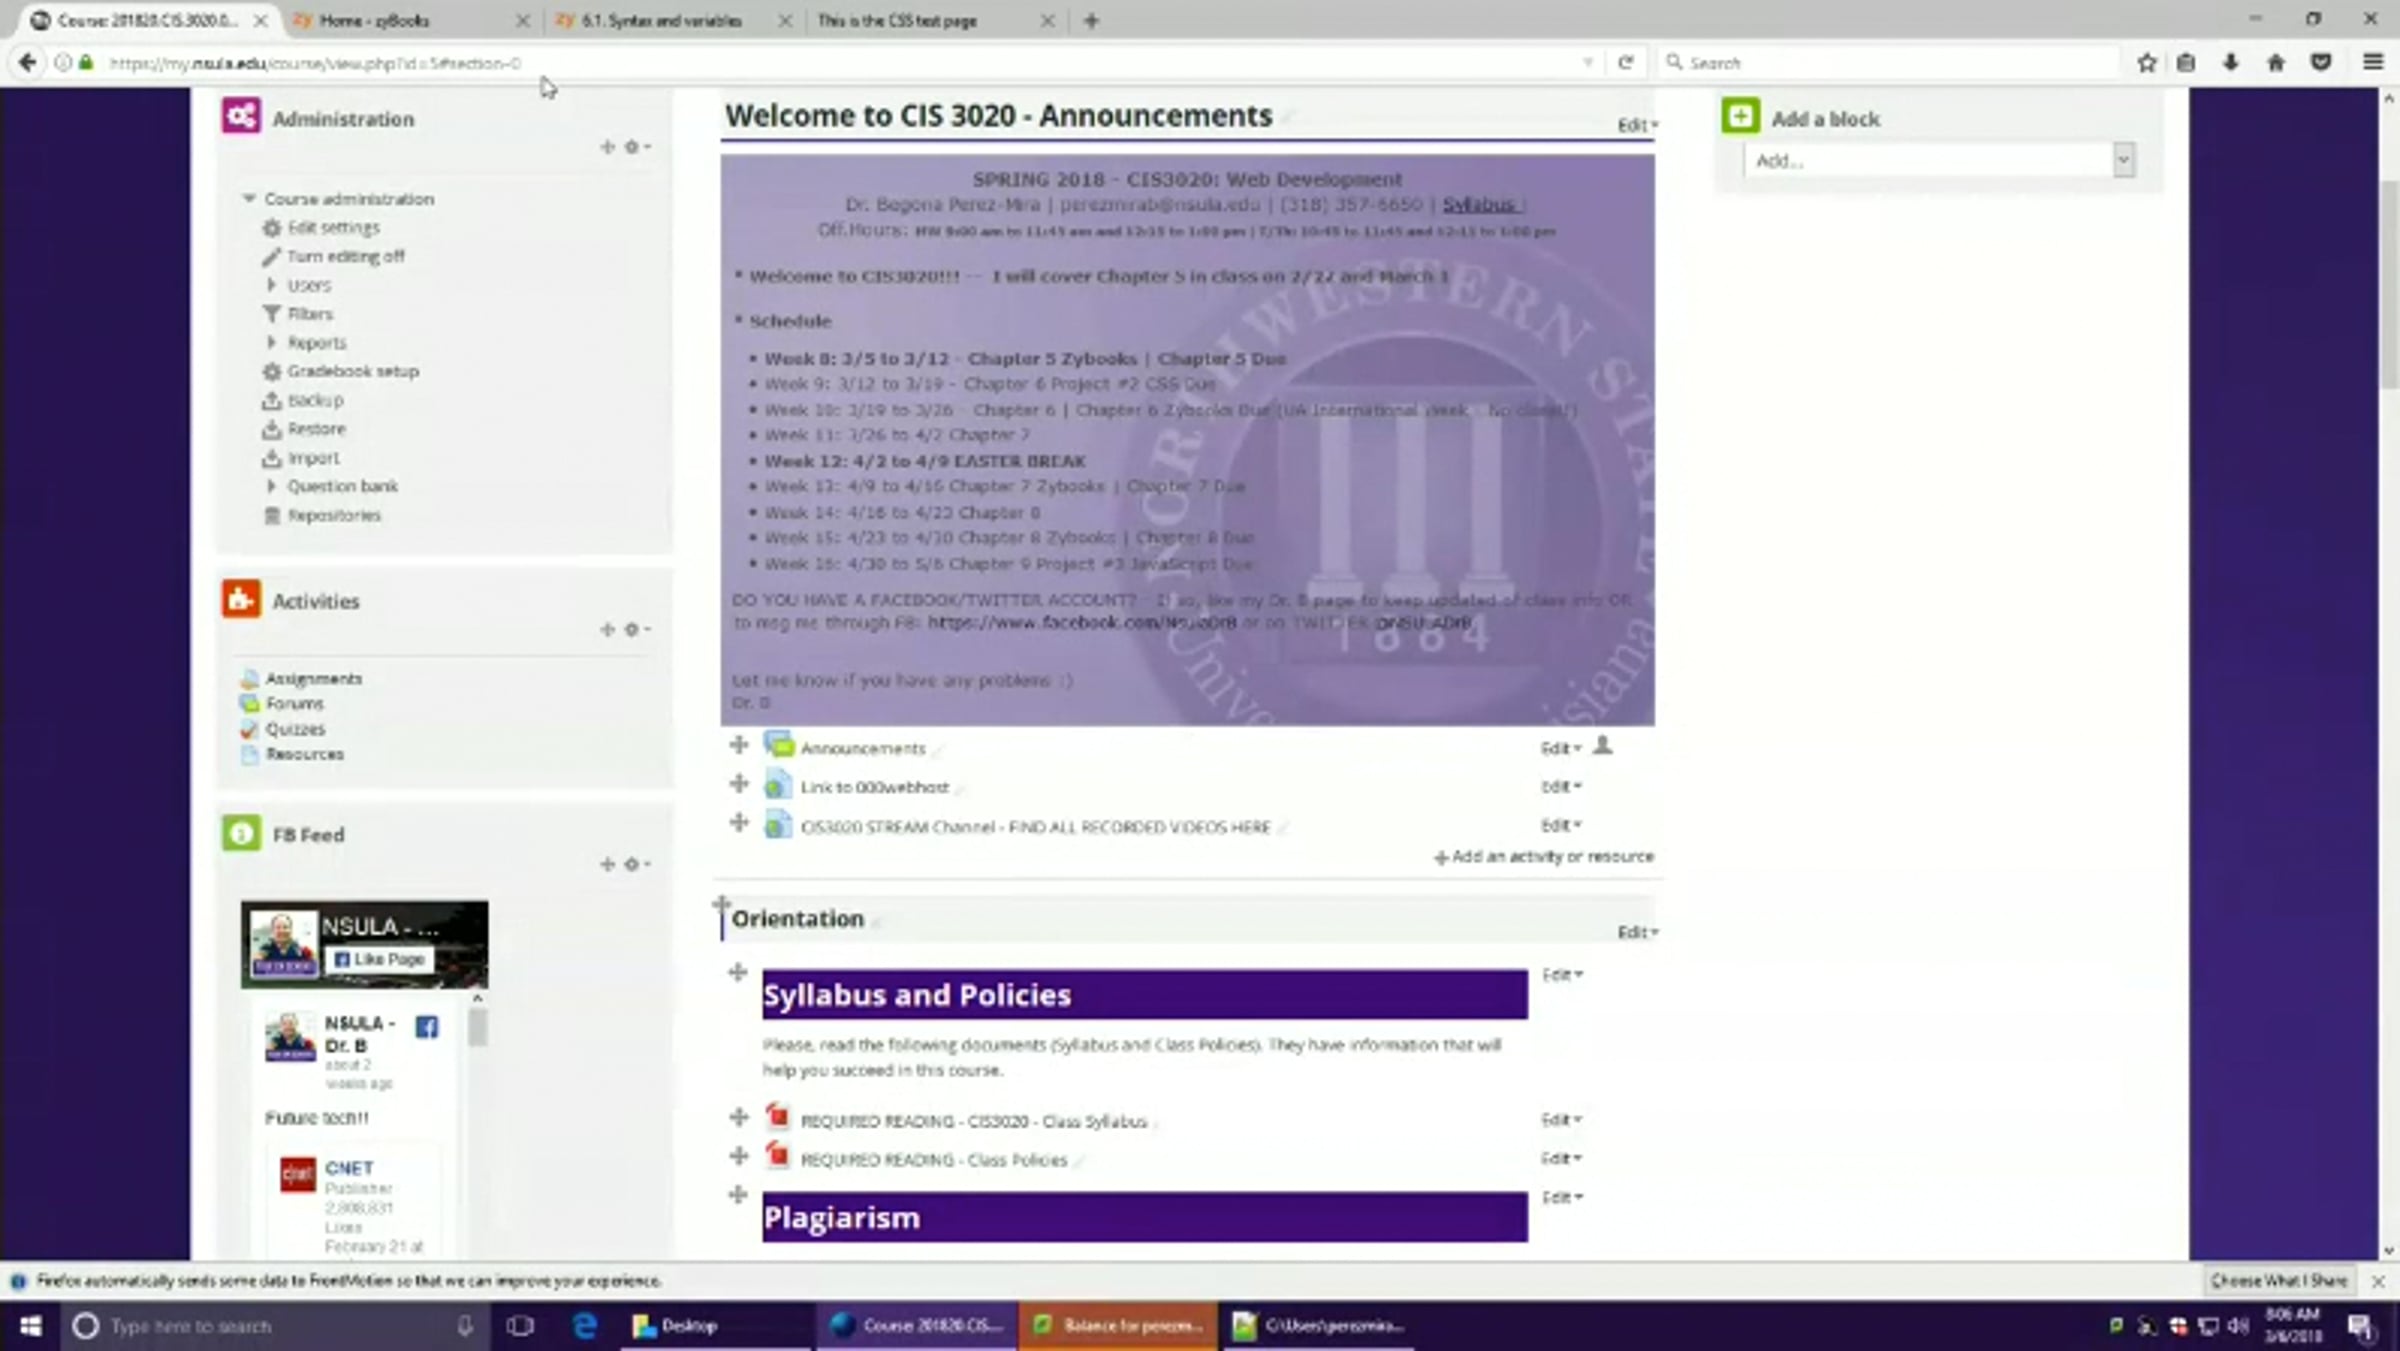Switch to the Home - zyBooks tab

click(375, 21)
